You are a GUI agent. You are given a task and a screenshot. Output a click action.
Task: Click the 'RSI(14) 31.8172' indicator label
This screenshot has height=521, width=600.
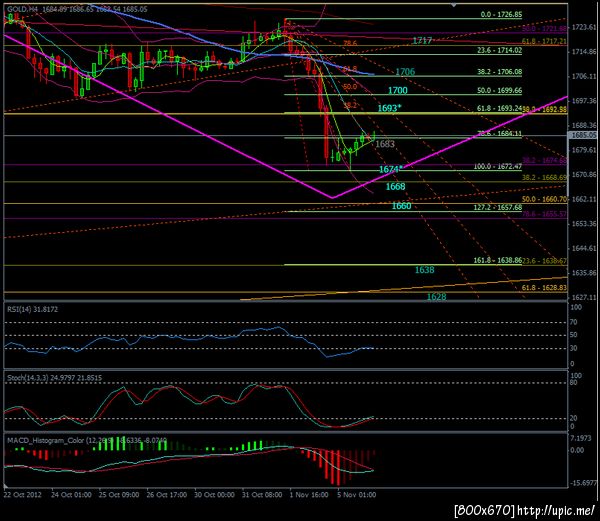click(x=33, y=309)
